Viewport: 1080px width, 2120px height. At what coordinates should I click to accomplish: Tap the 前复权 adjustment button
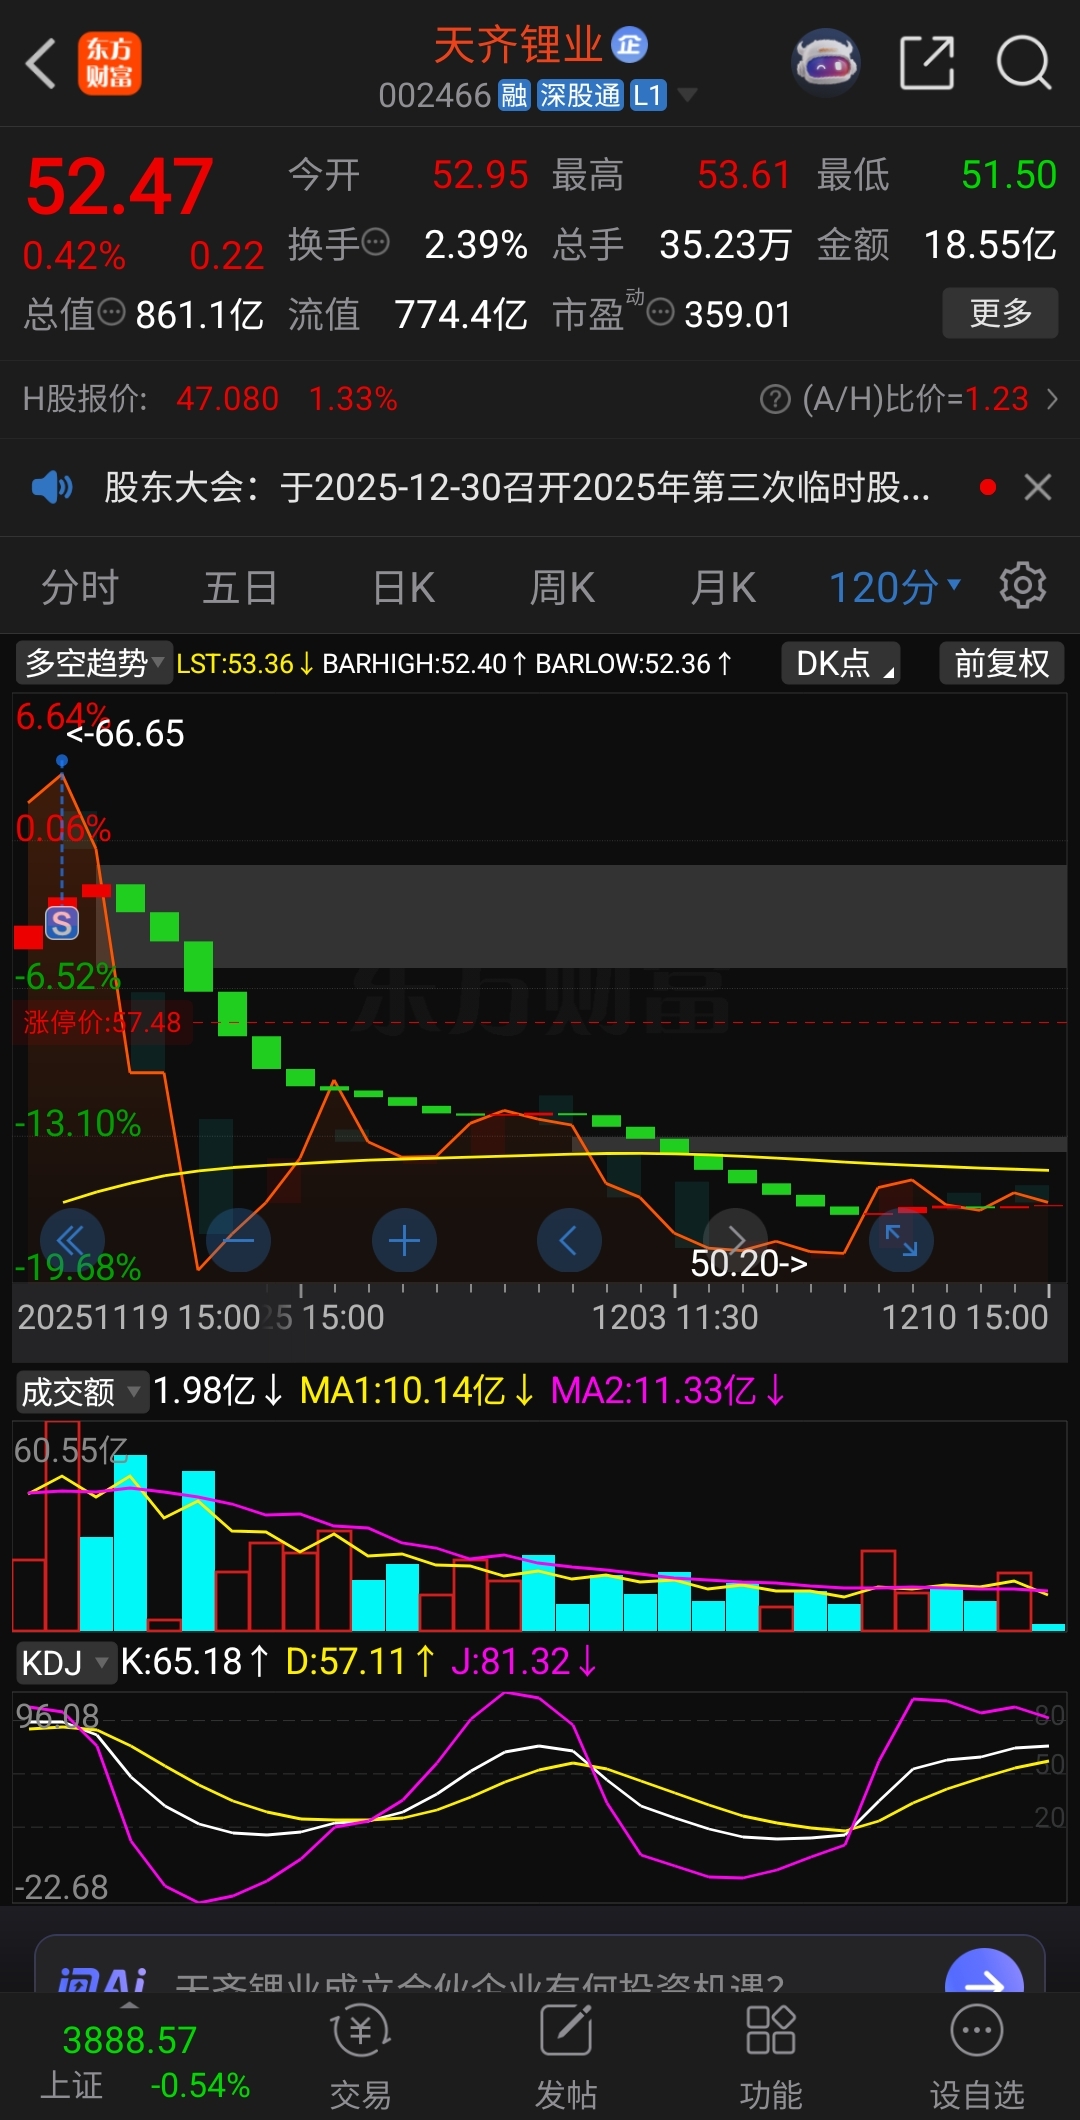(1001, 663)
